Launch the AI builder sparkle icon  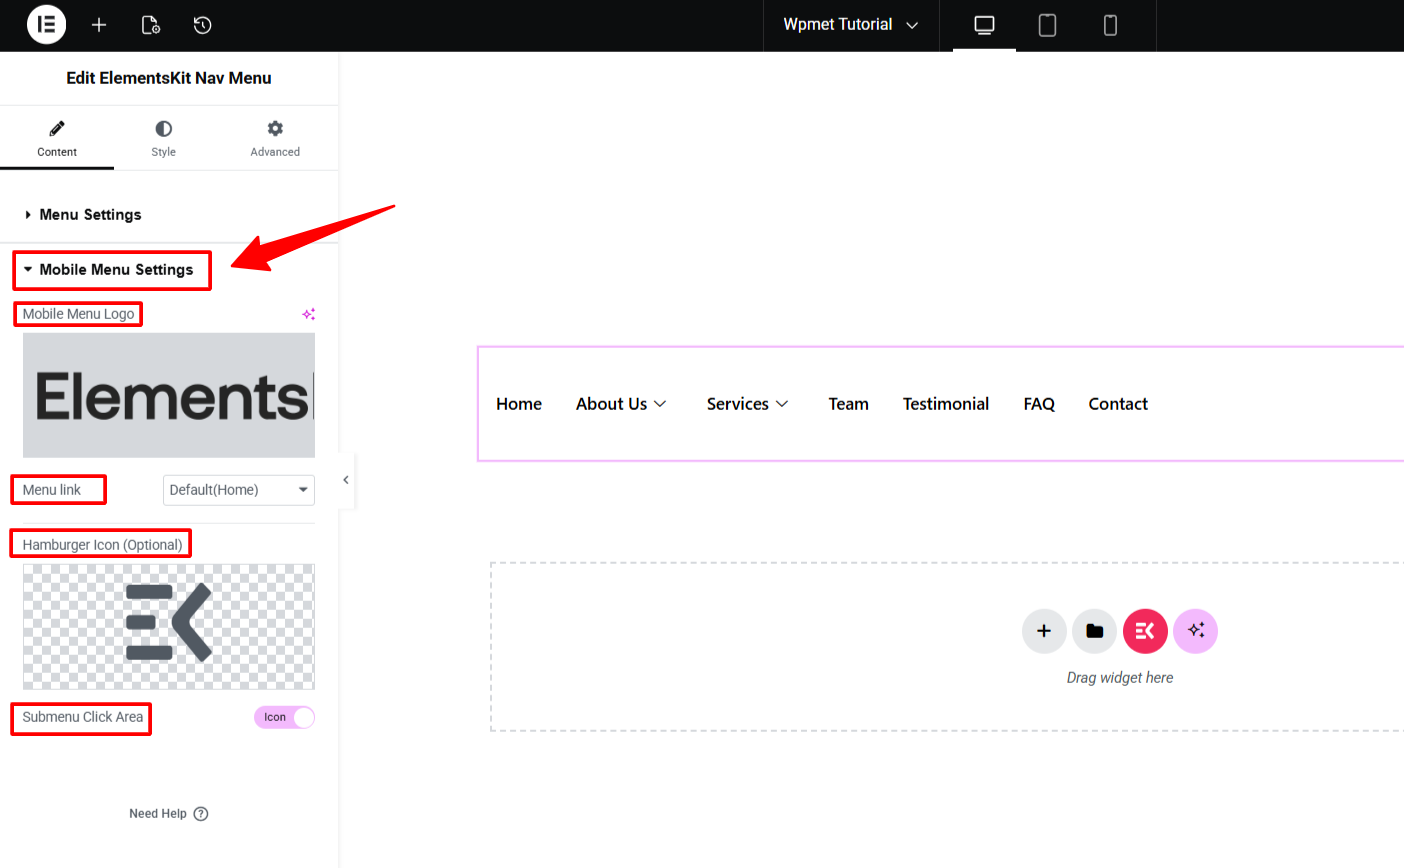(x=1195, y=631)
